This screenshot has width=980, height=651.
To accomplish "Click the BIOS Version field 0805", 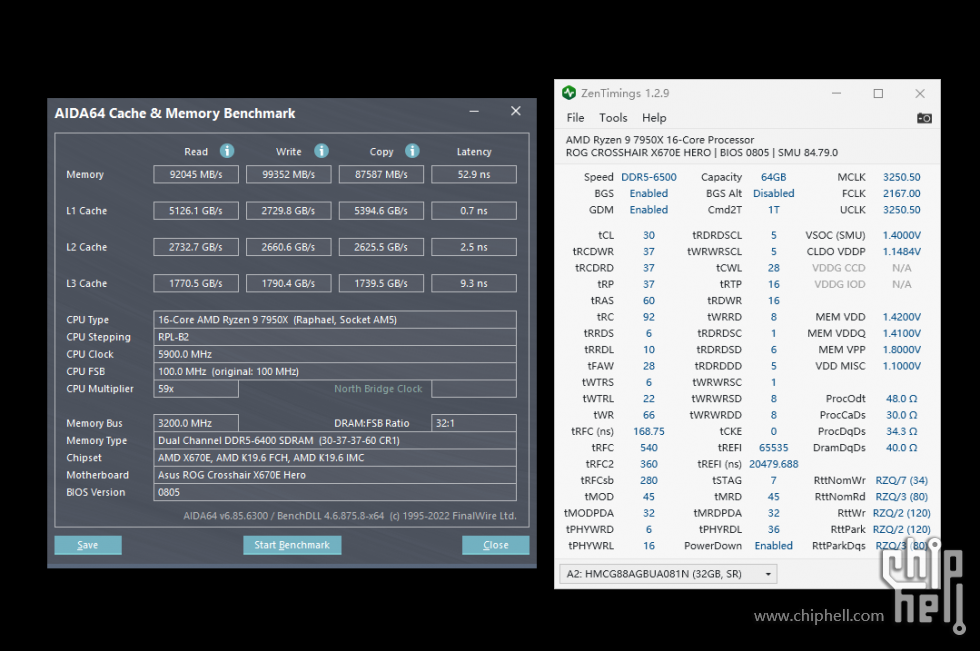I will coord(335,492).
